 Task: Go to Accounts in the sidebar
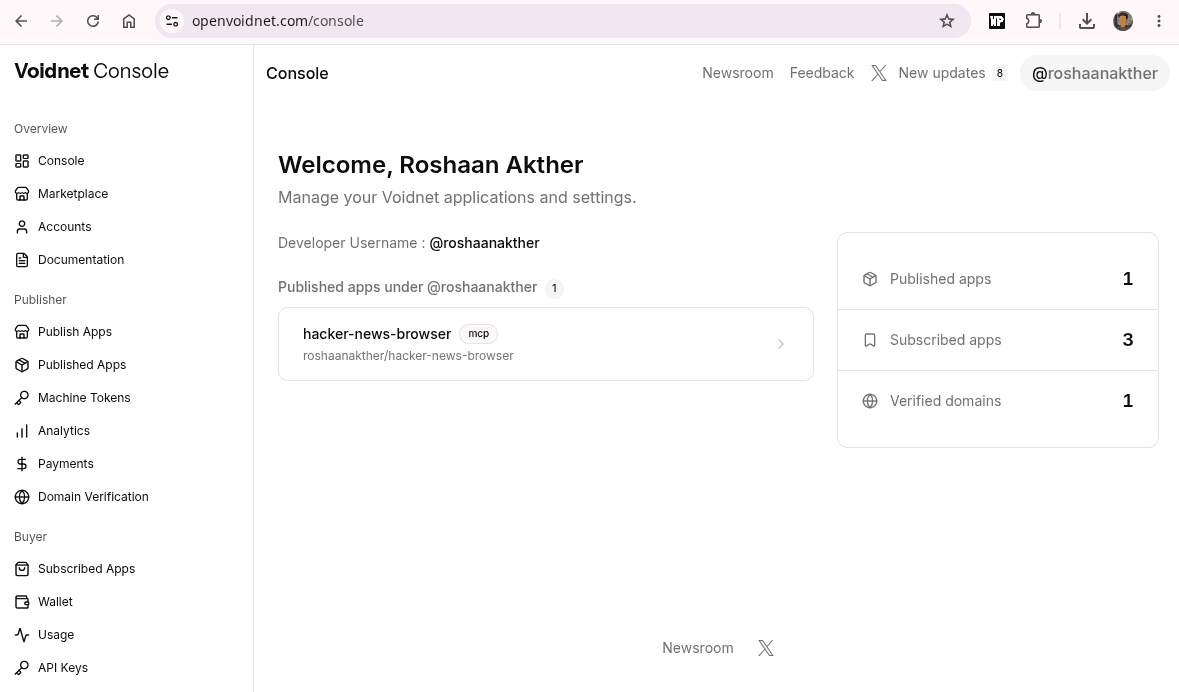click(53, 227)
